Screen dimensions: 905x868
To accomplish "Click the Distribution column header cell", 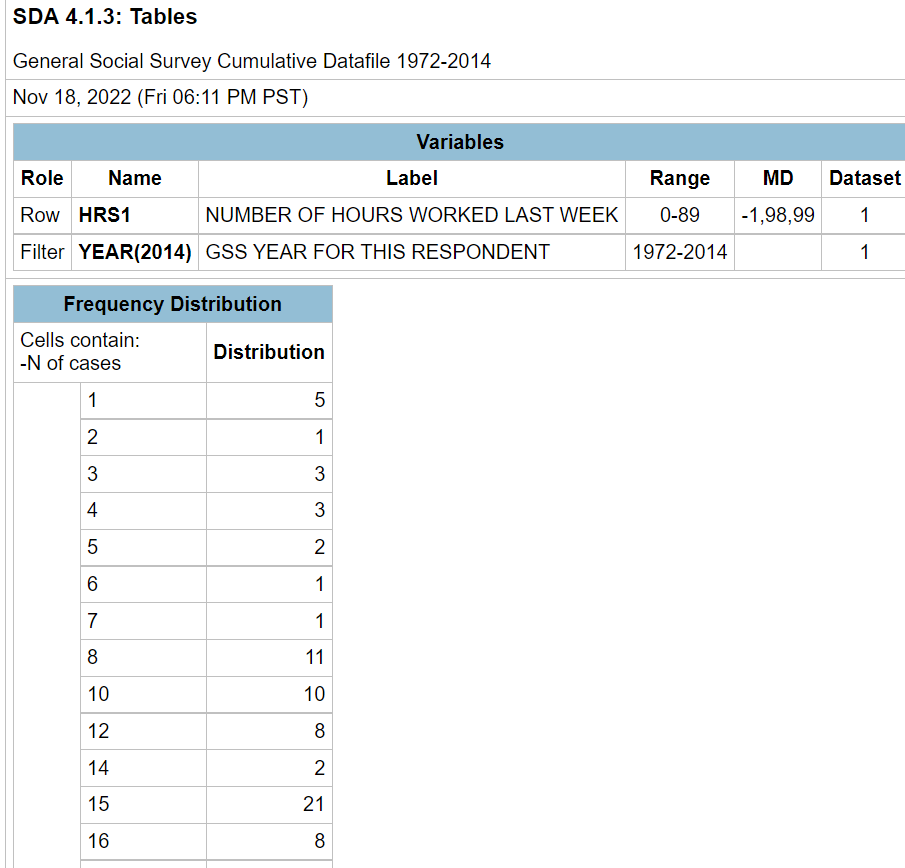I will tap(268, 352).
